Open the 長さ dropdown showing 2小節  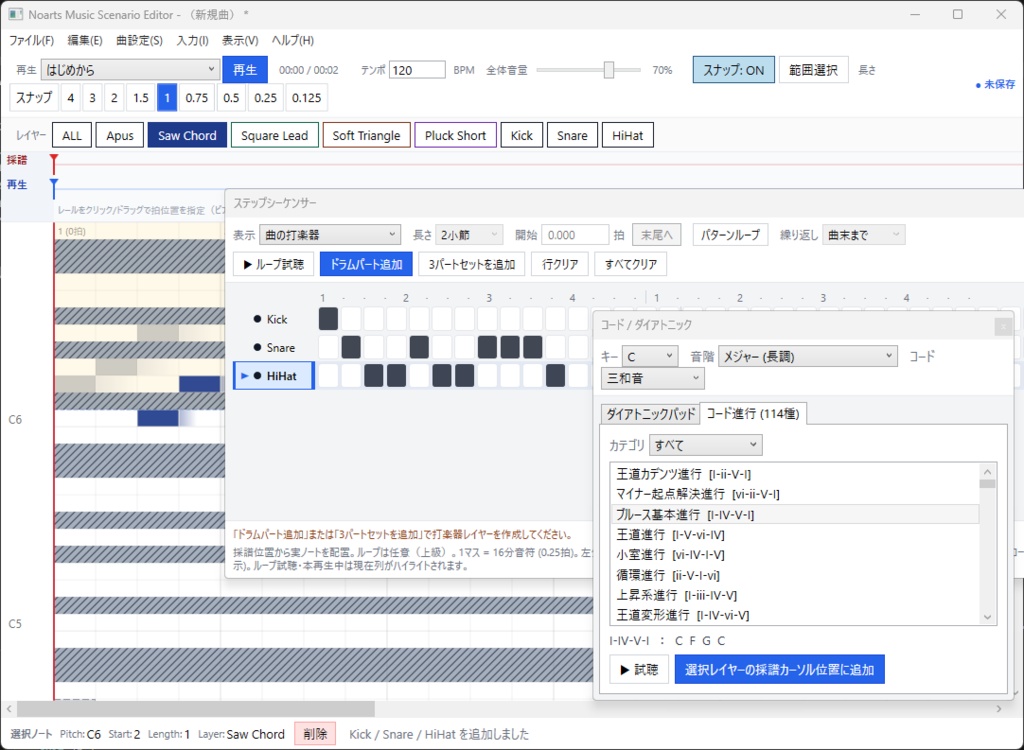[469, 235]
